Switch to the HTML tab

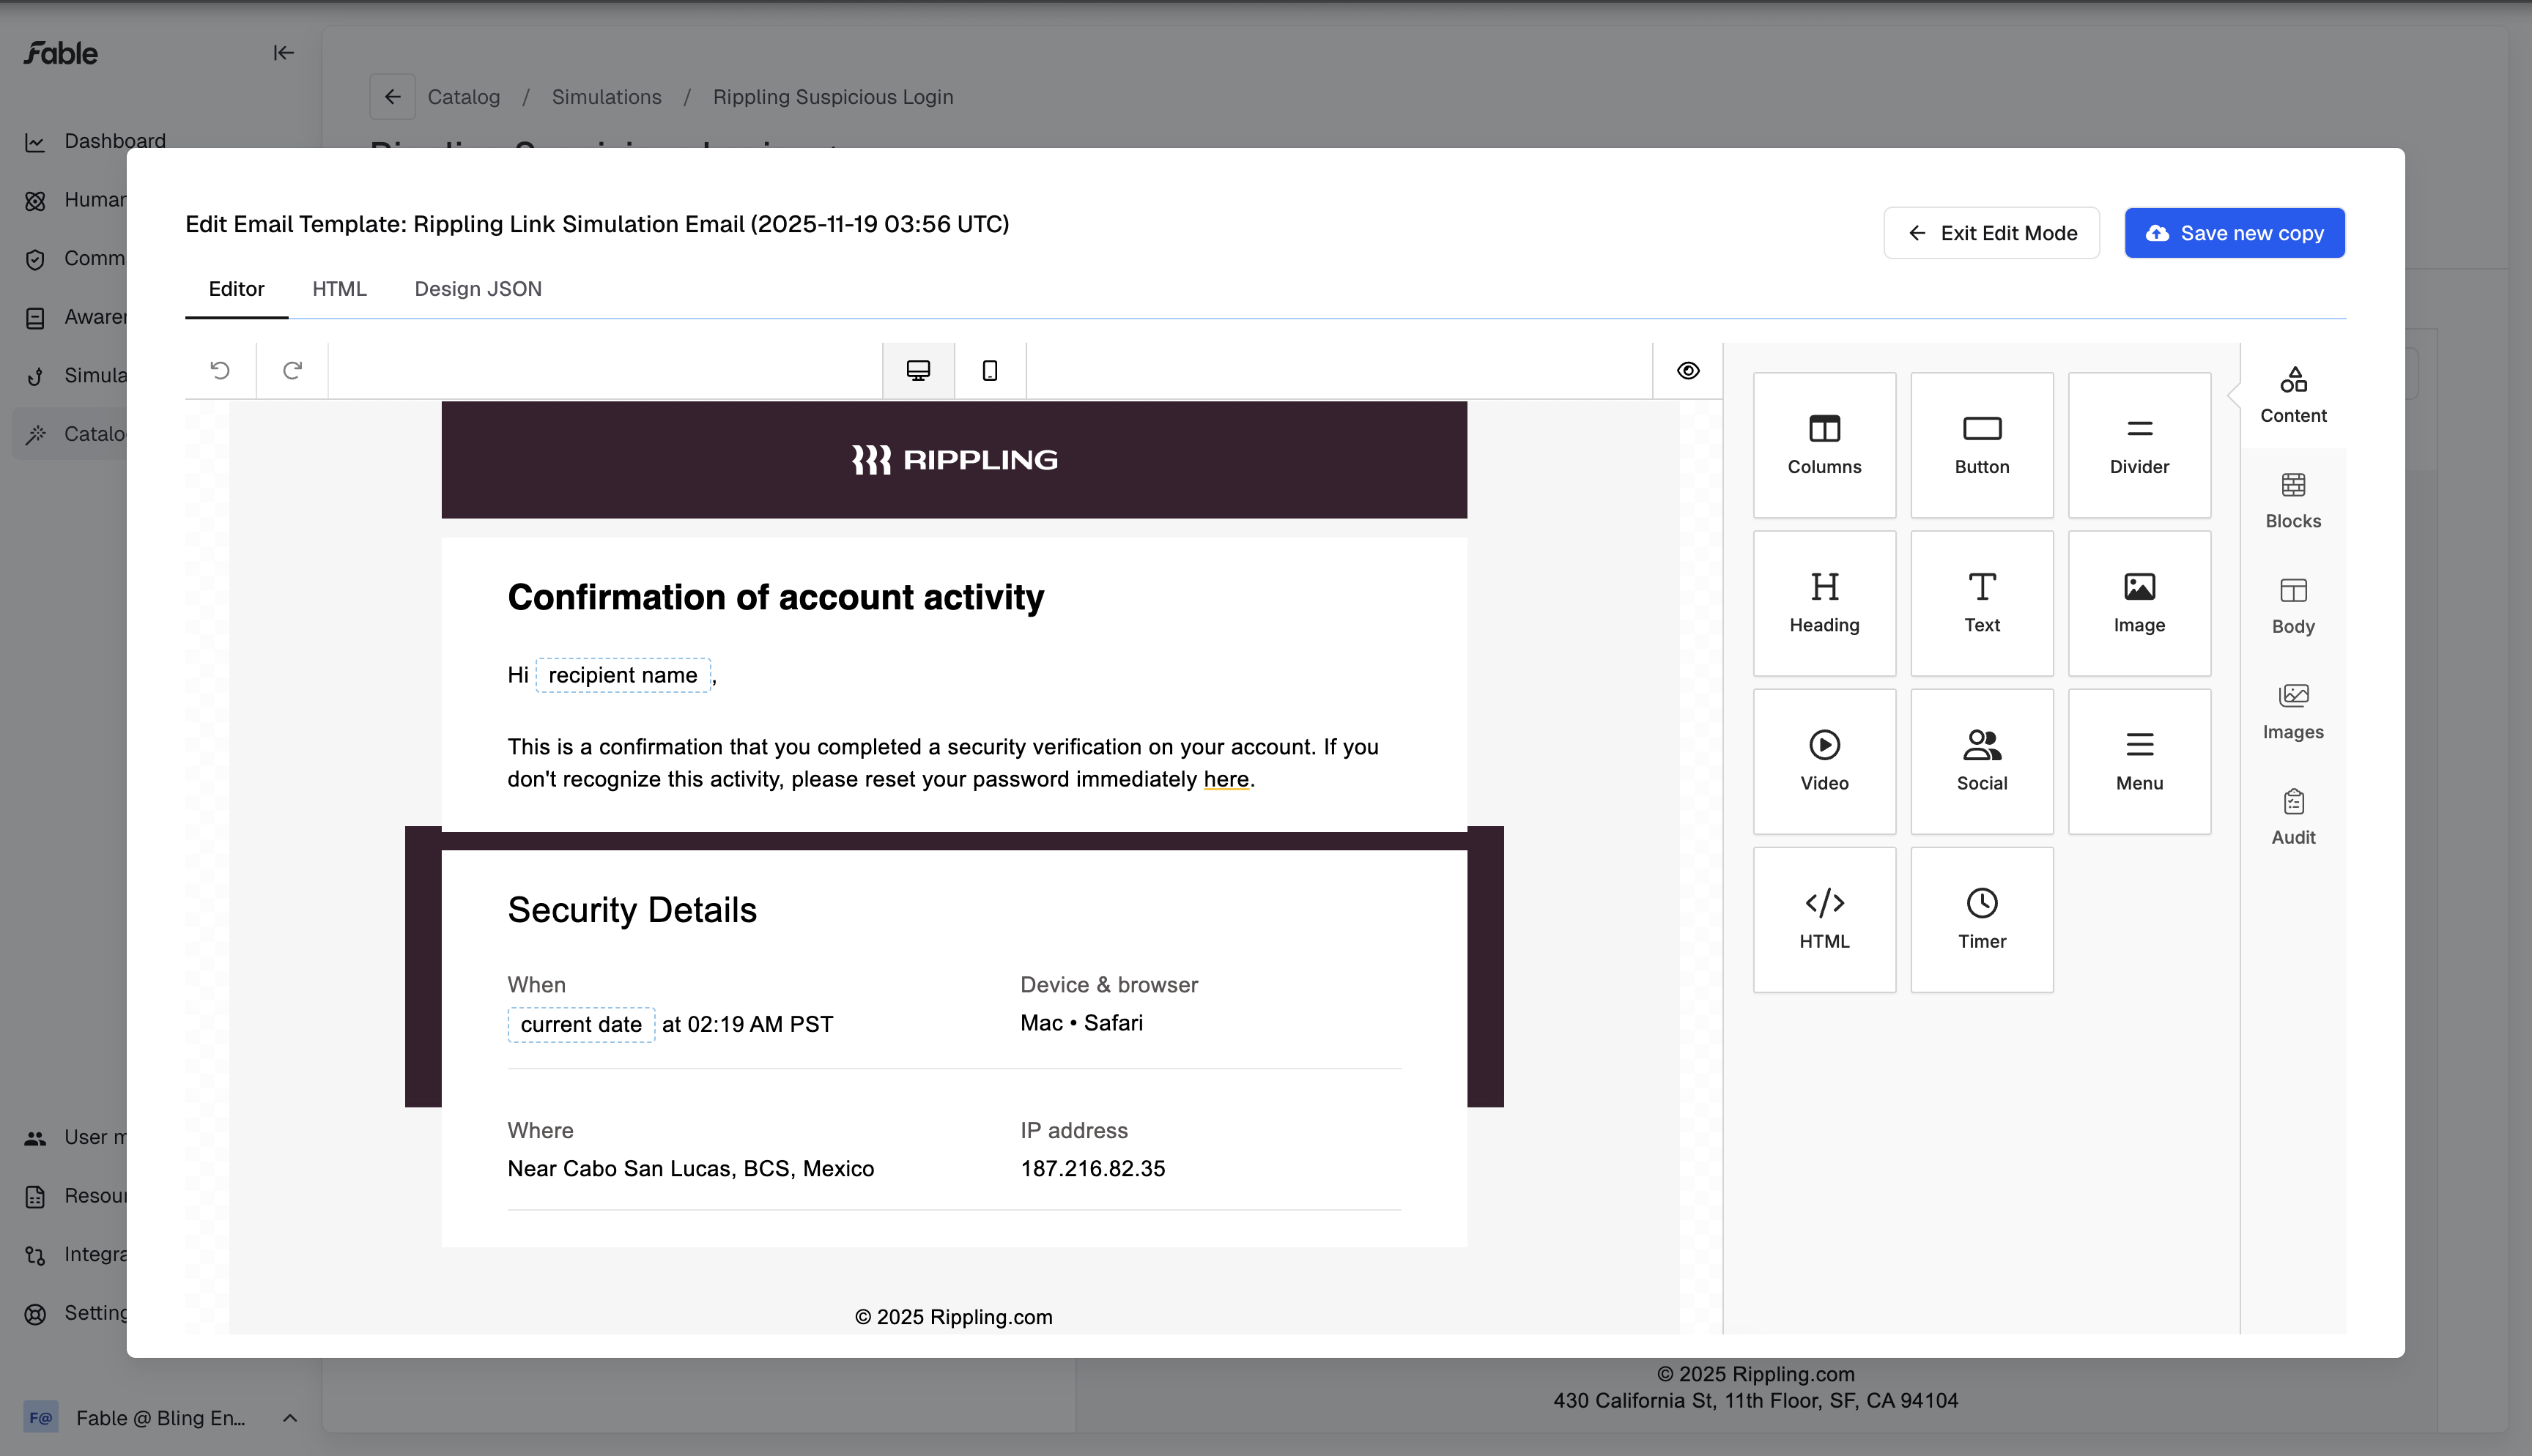pos(339,289)
